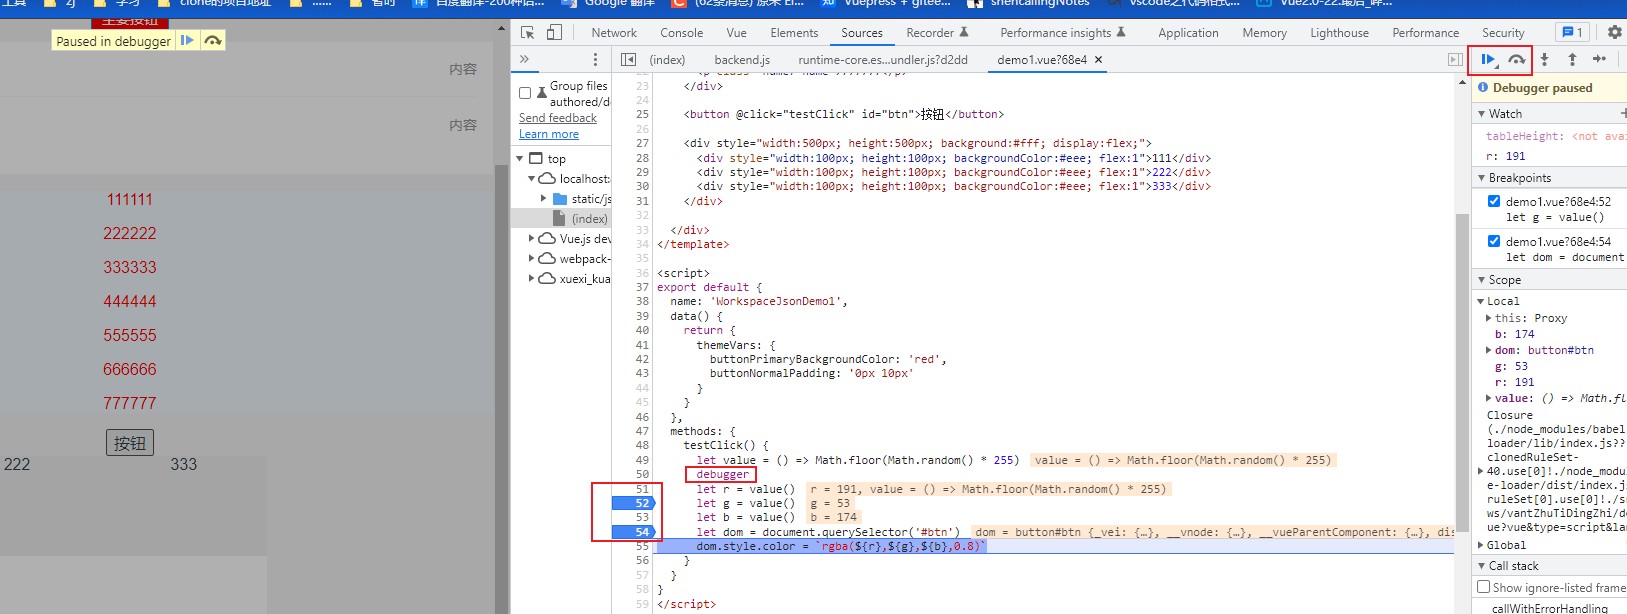The width and height of the screenshot is (1627, 614).
Task: Toggle breakpoint on line 54 gutter
Action: click(x=633, y=532)
